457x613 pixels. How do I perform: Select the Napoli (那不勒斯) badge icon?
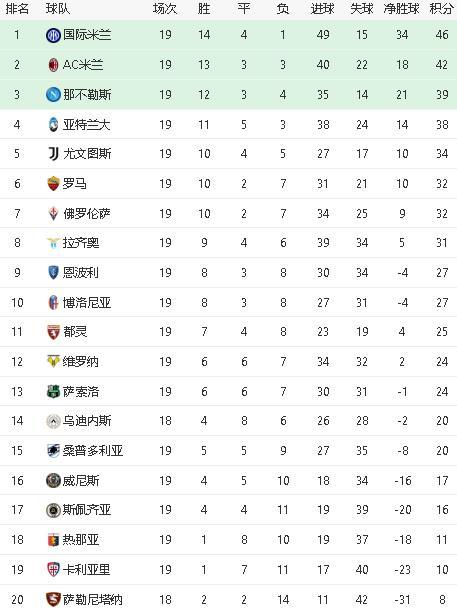53,95
